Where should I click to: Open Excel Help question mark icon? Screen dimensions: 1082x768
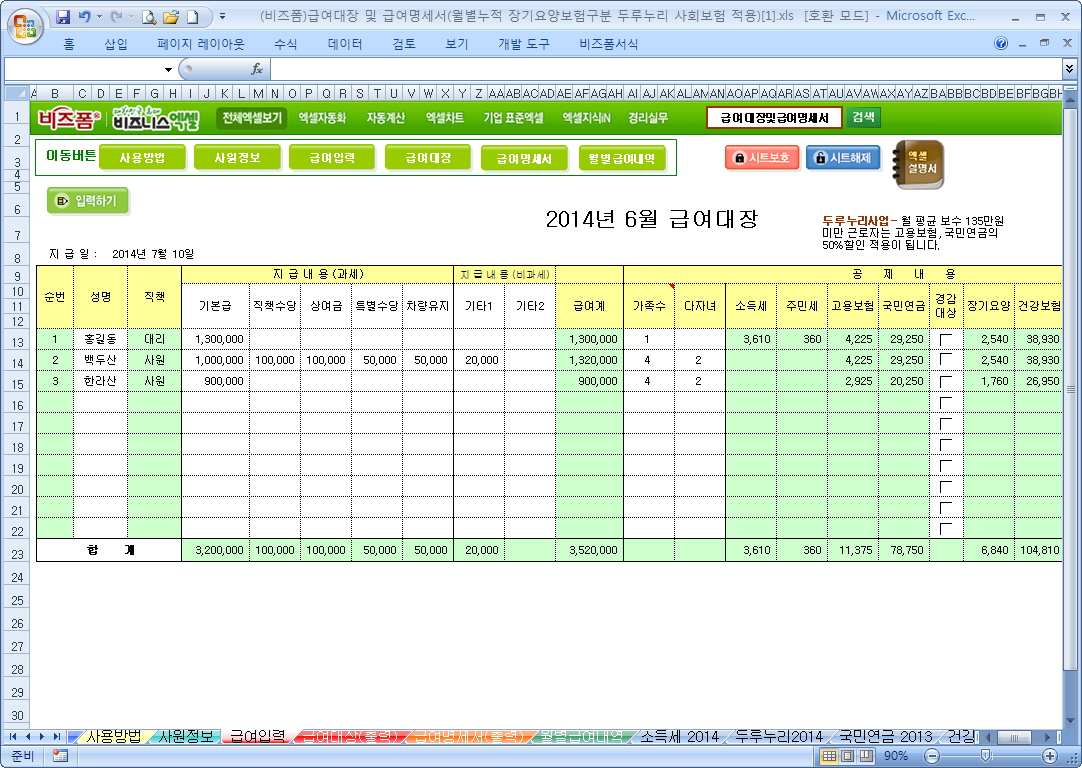[x=1001, y=44]
